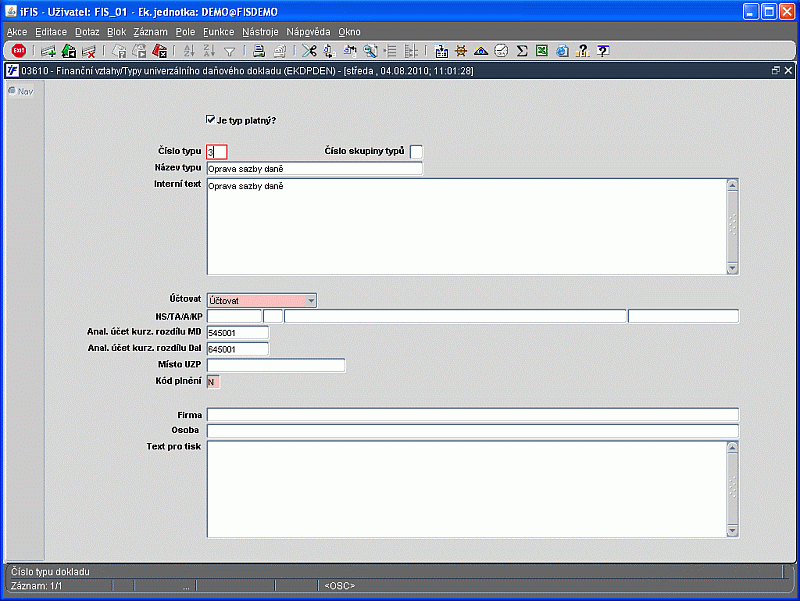Open the Blok menu
The width and height of the screenshot is (800, 601).
[x=116, y=32]
